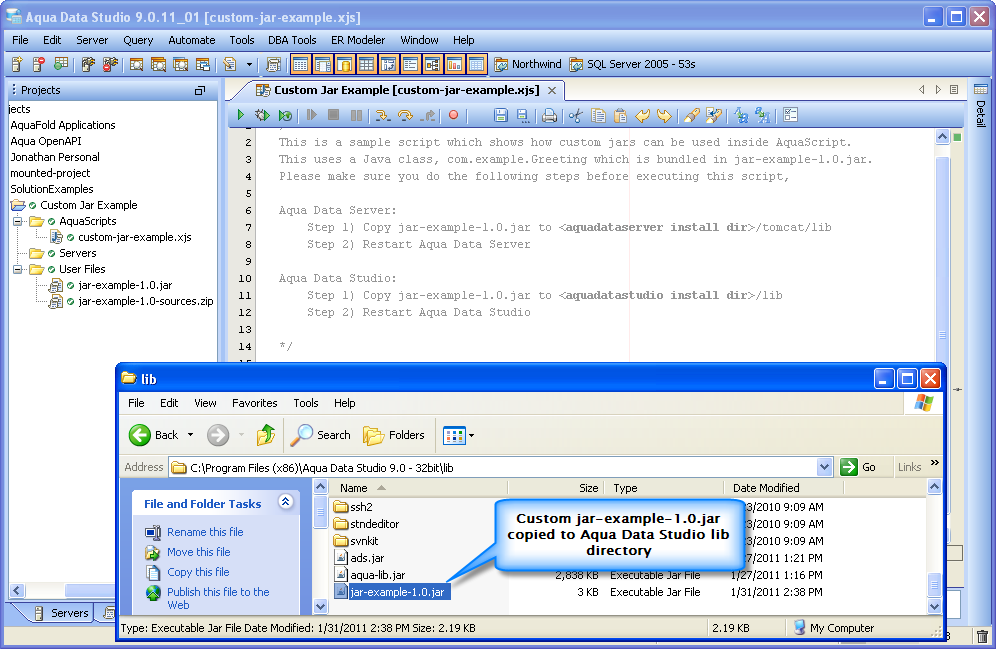Toggle the first orange-highlighted grid icon in main toolbar
The height and width of the screenshot is (649, 996).
(300, 64)
